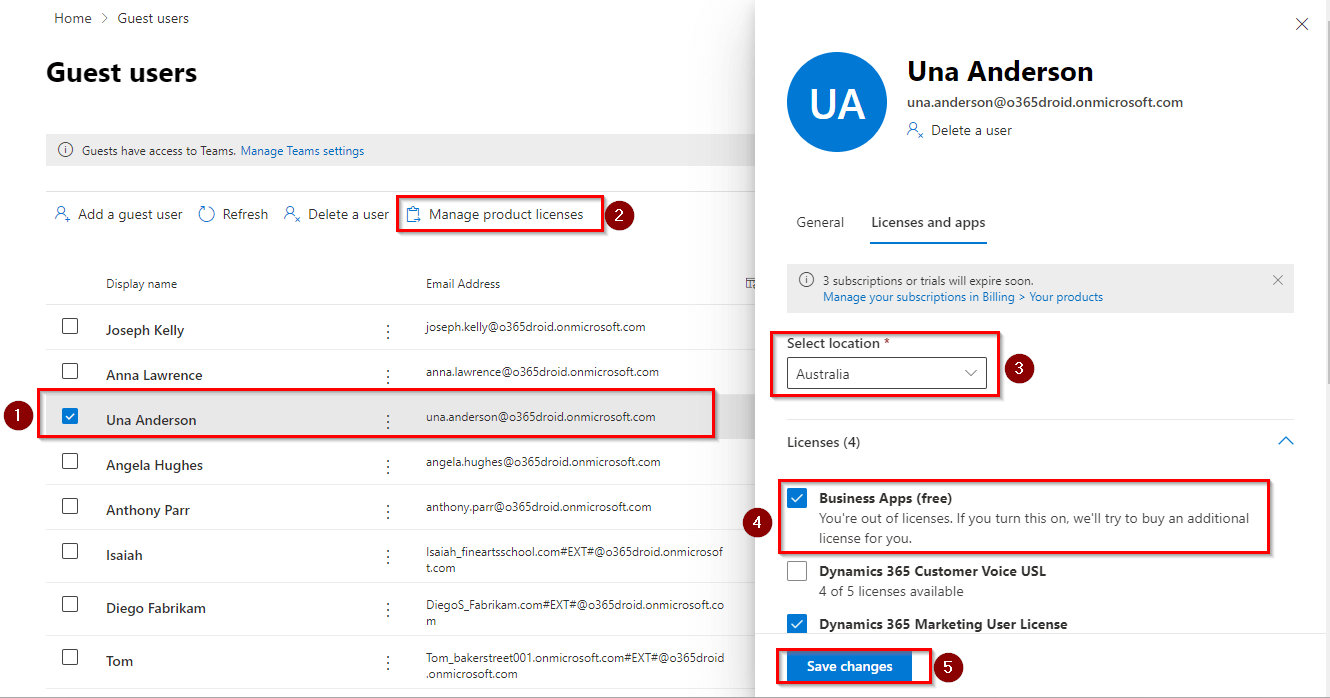Dismiss the subscriptions expiring notification

1277,281
